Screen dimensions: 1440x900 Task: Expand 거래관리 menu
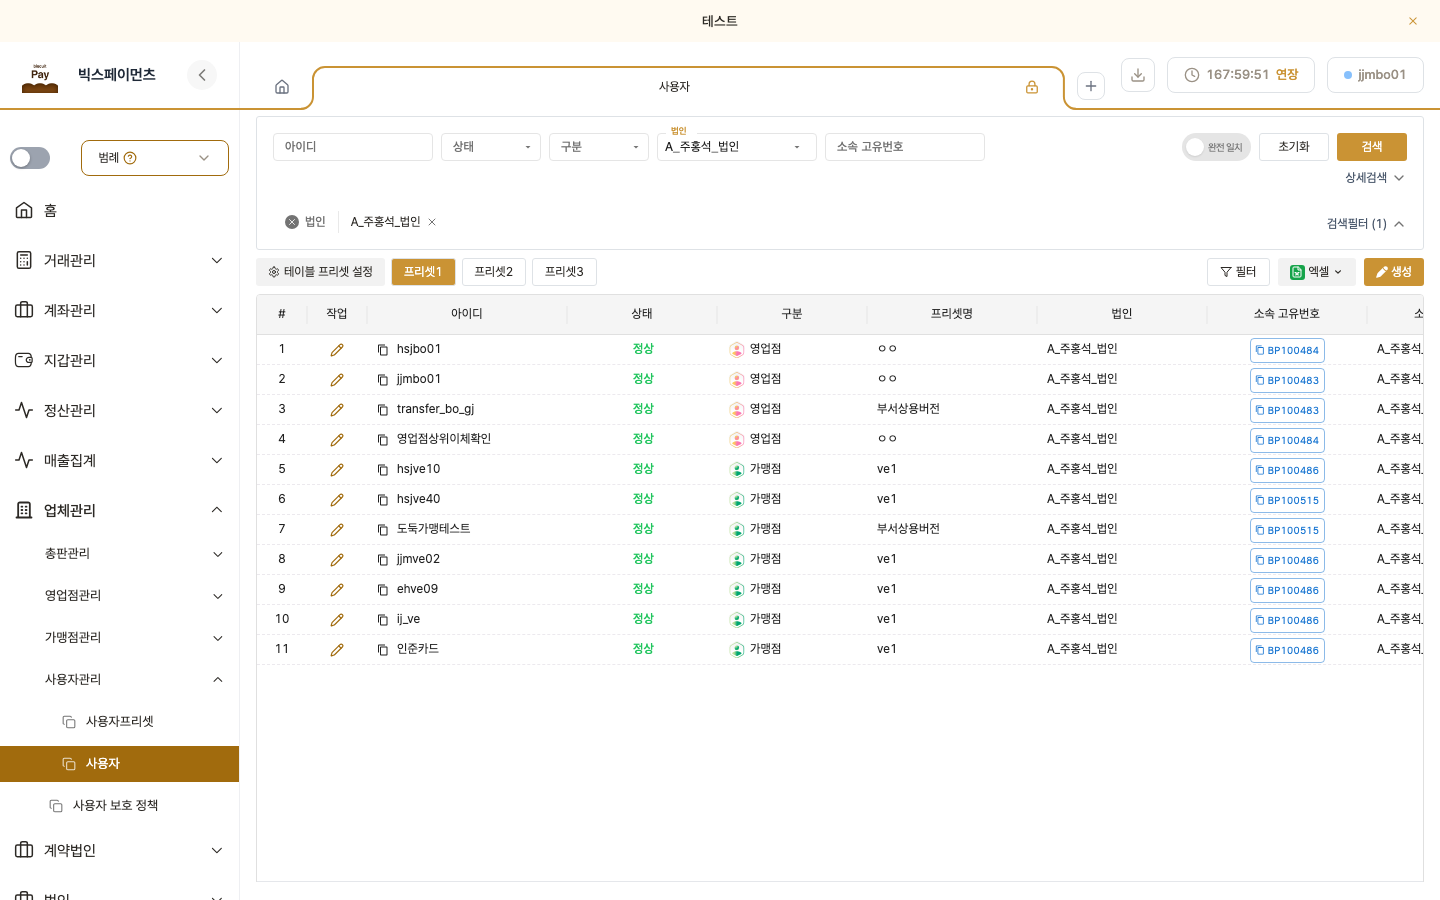click(x=120, y=260)
